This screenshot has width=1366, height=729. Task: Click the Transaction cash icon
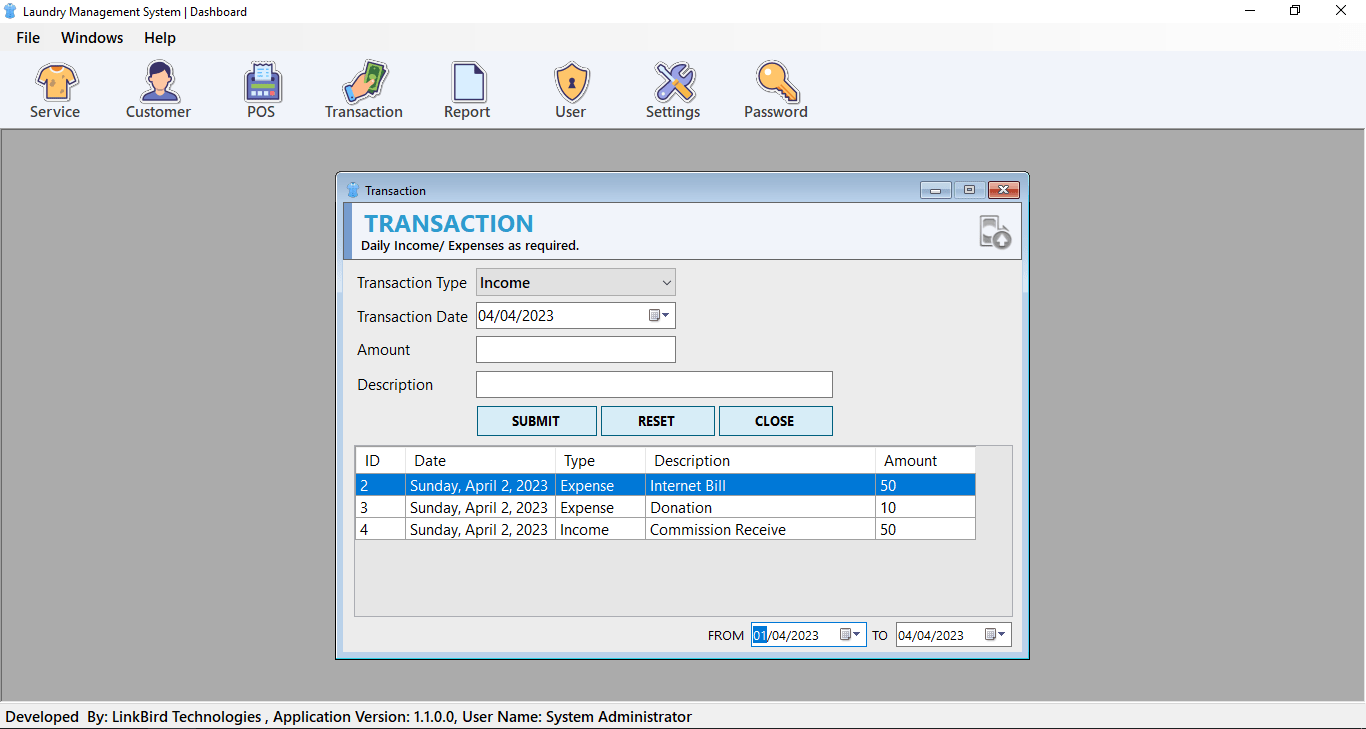point(363,88)
